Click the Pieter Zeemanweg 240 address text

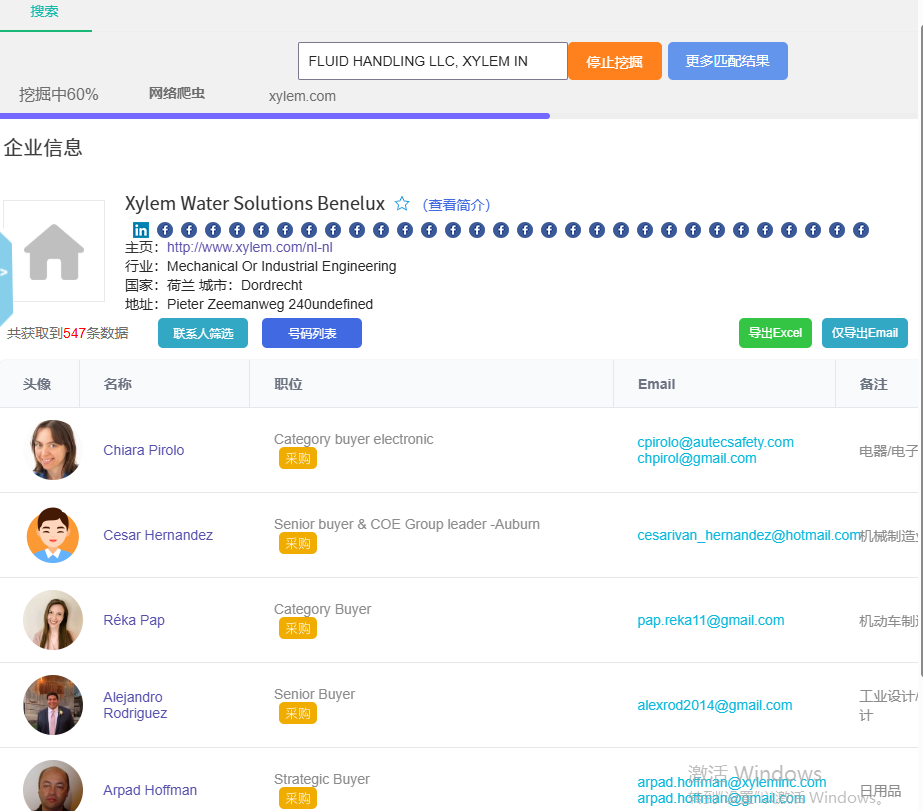(x=270, y=304)
